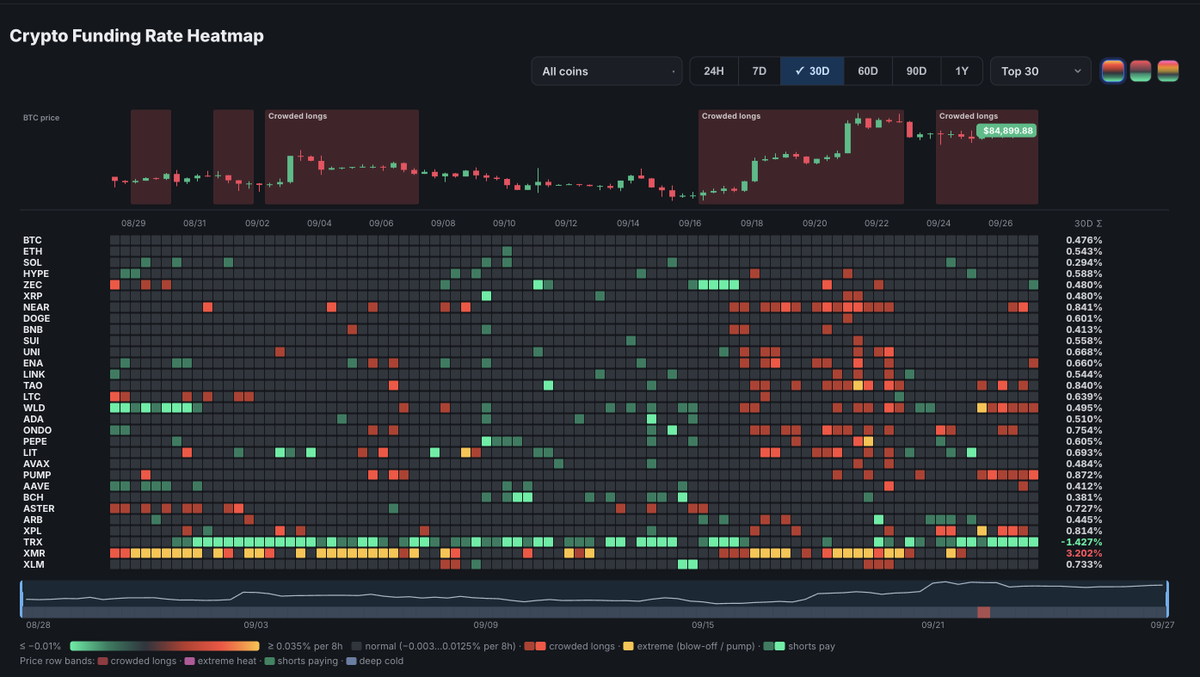The image size is (1200, 677).
Task: Select the ENA row label
Action: 32,363
